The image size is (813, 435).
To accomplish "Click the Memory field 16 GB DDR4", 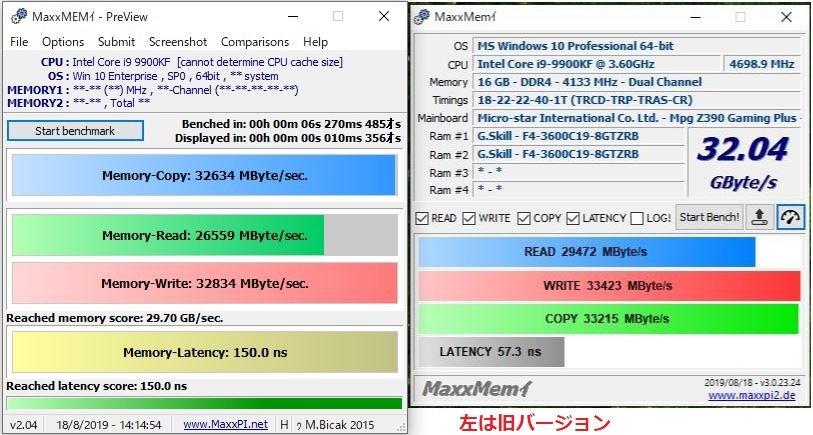I will (x=637, y=82).
